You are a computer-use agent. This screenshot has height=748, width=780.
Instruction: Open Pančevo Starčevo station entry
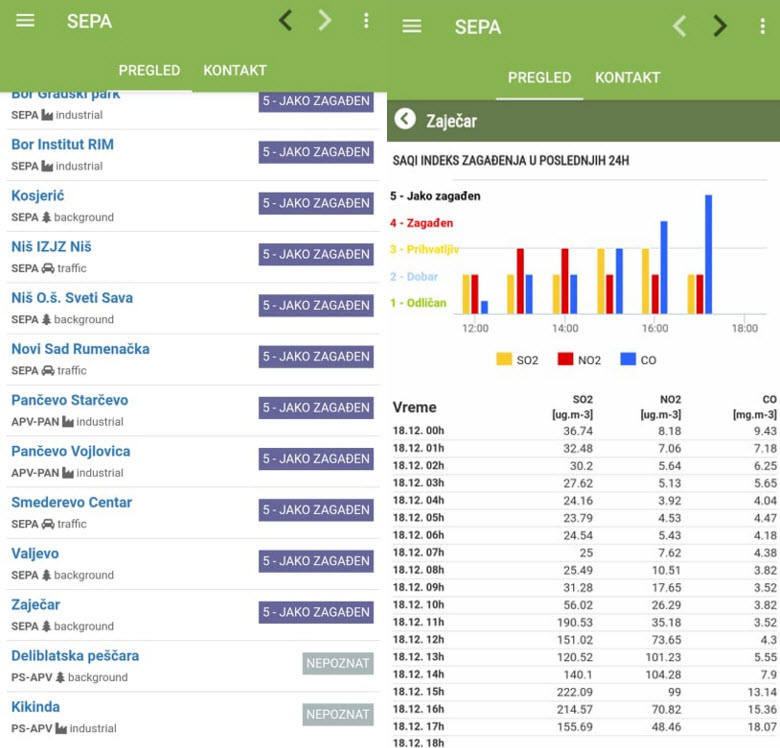[x=69, y=400]
